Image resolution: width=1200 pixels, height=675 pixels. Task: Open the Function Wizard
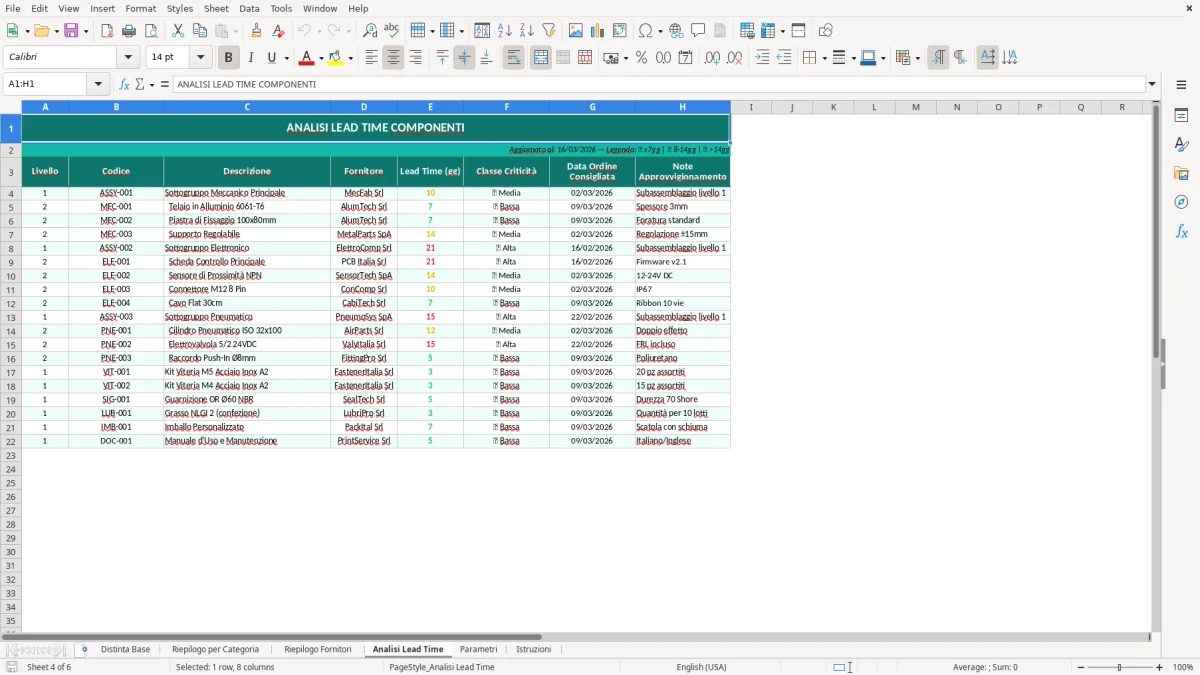point(125,85)
